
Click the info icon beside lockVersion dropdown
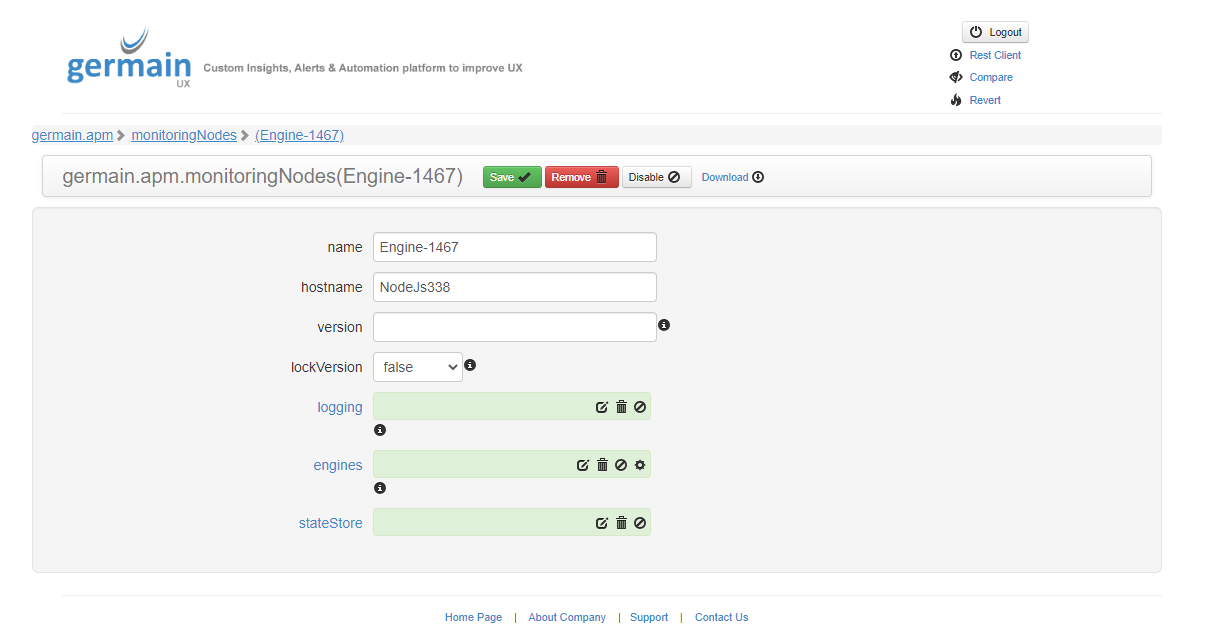tap(470, 365)
